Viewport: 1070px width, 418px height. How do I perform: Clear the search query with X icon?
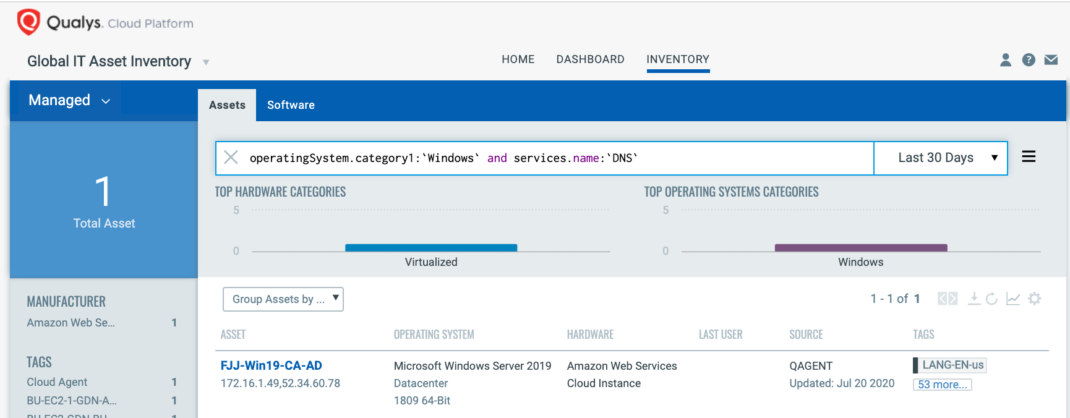231,158
